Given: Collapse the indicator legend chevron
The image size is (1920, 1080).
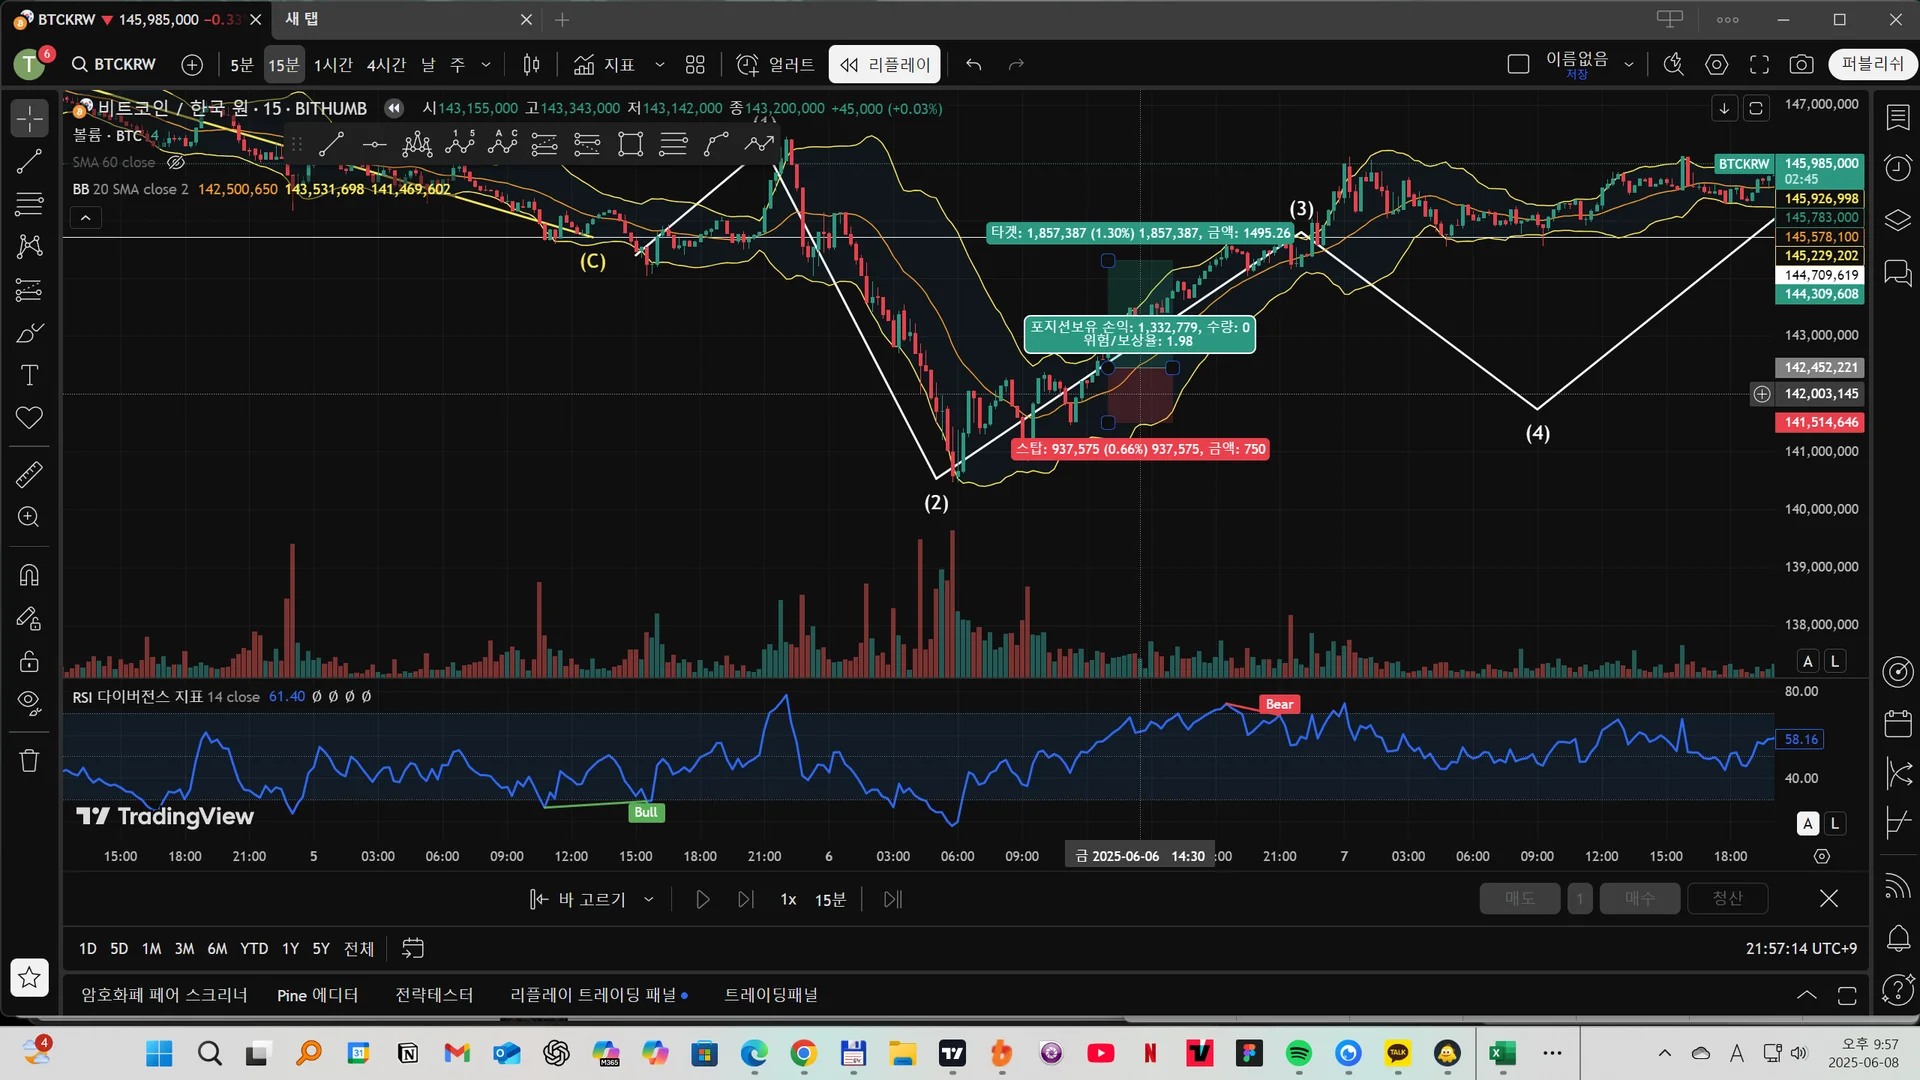Looking at the screenshot, I should 86,217.
